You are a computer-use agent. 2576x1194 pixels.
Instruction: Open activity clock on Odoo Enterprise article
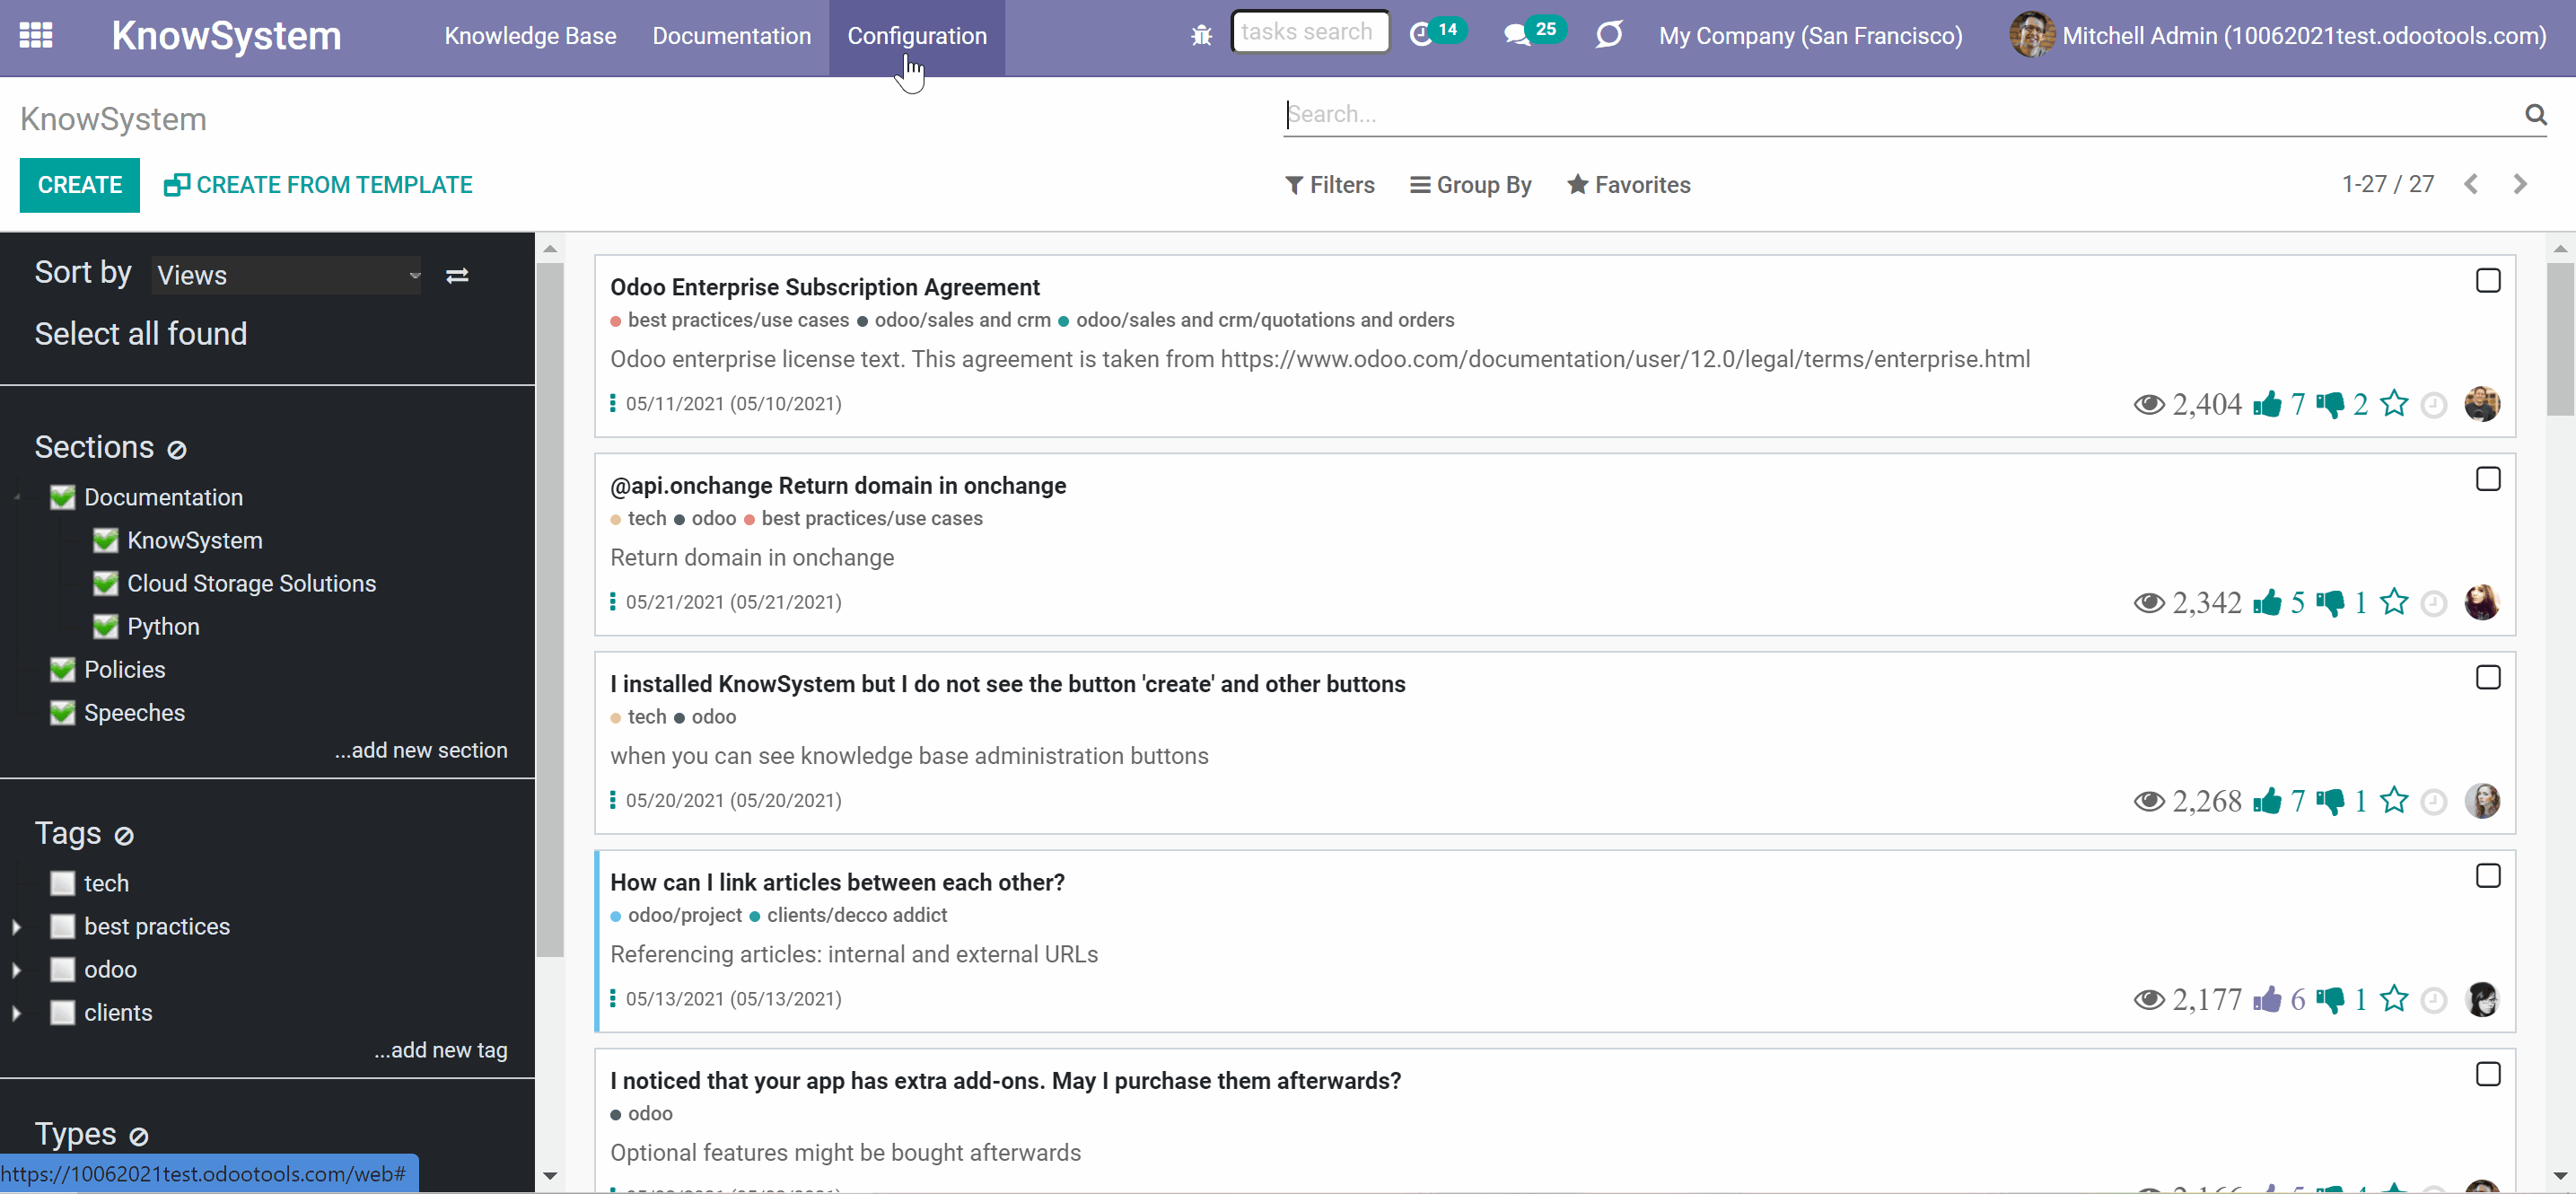click(x=2434, y=405)
